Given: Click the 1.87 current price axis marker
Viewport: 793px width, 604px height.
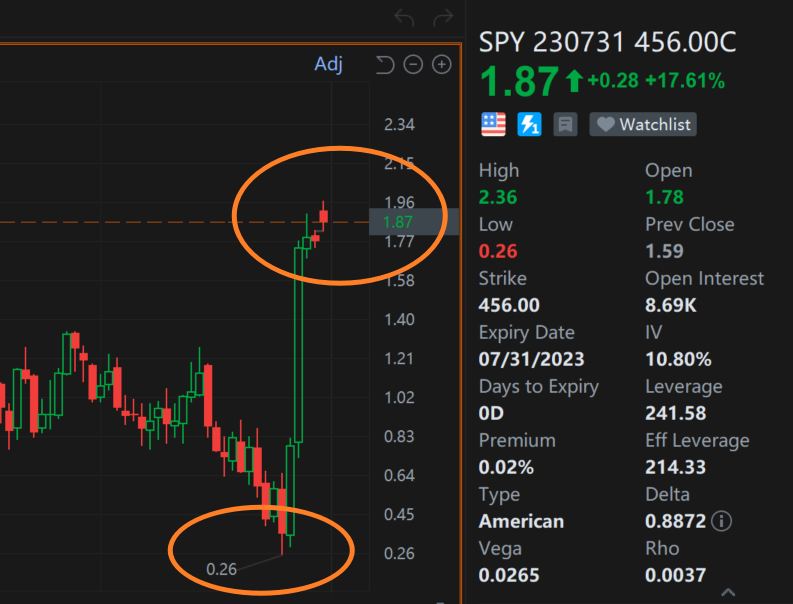Looking at the screenshot, I should point(414,222).
